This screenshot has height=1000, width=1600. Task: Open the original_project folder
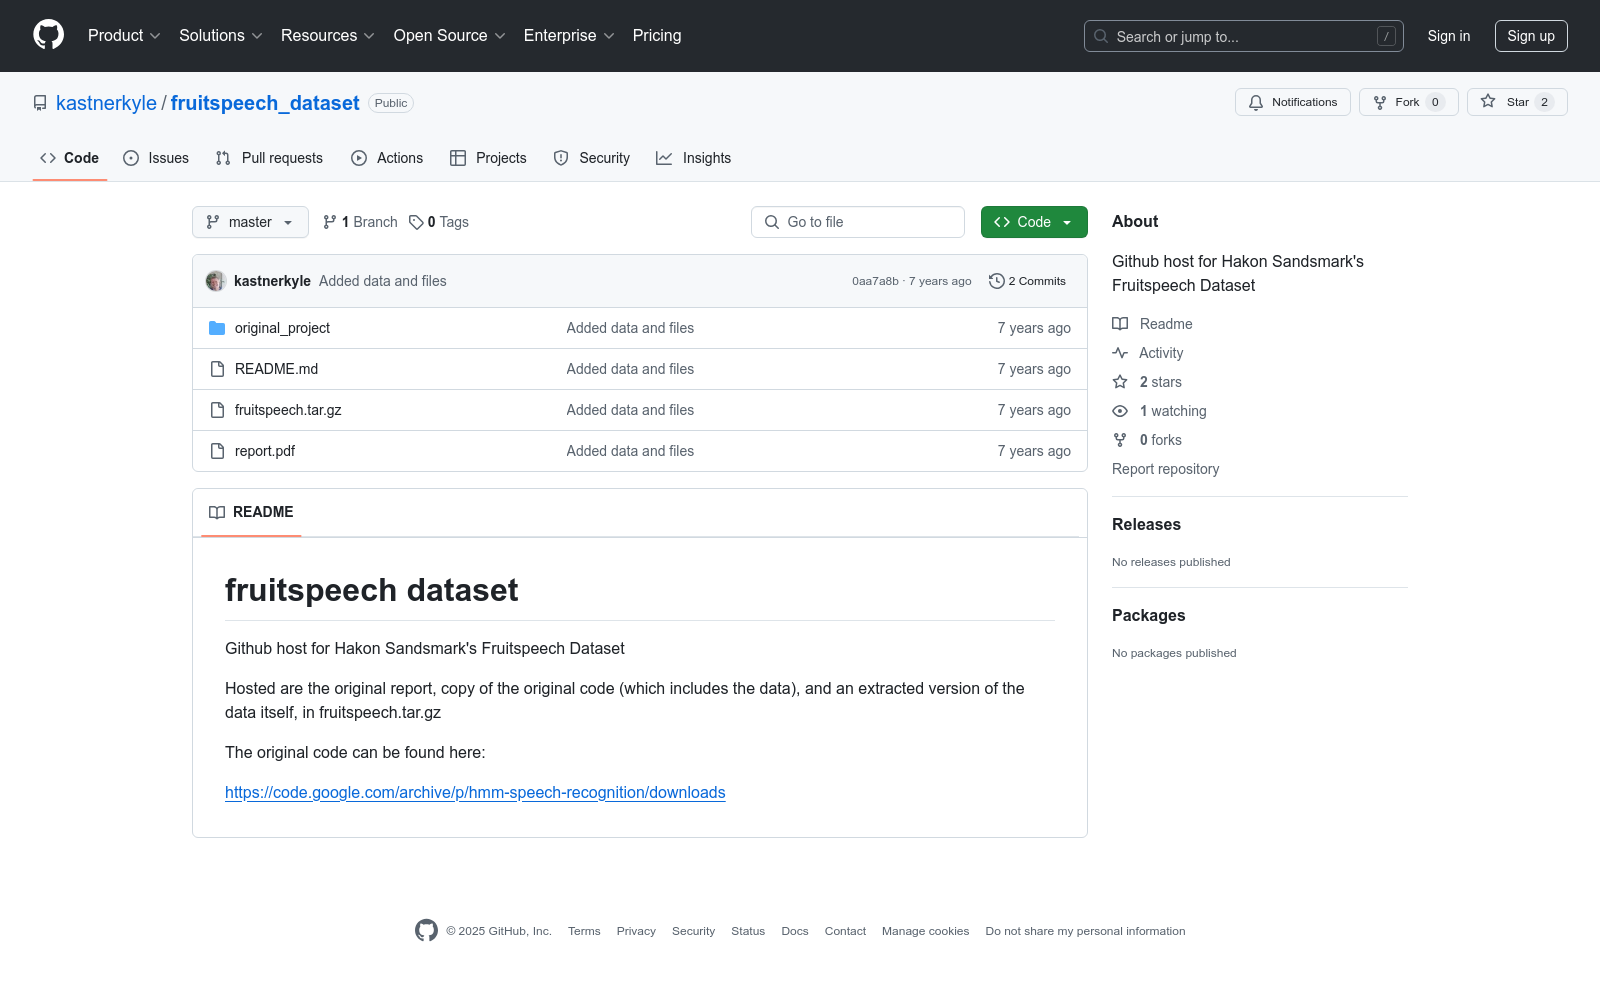point(282,328)
